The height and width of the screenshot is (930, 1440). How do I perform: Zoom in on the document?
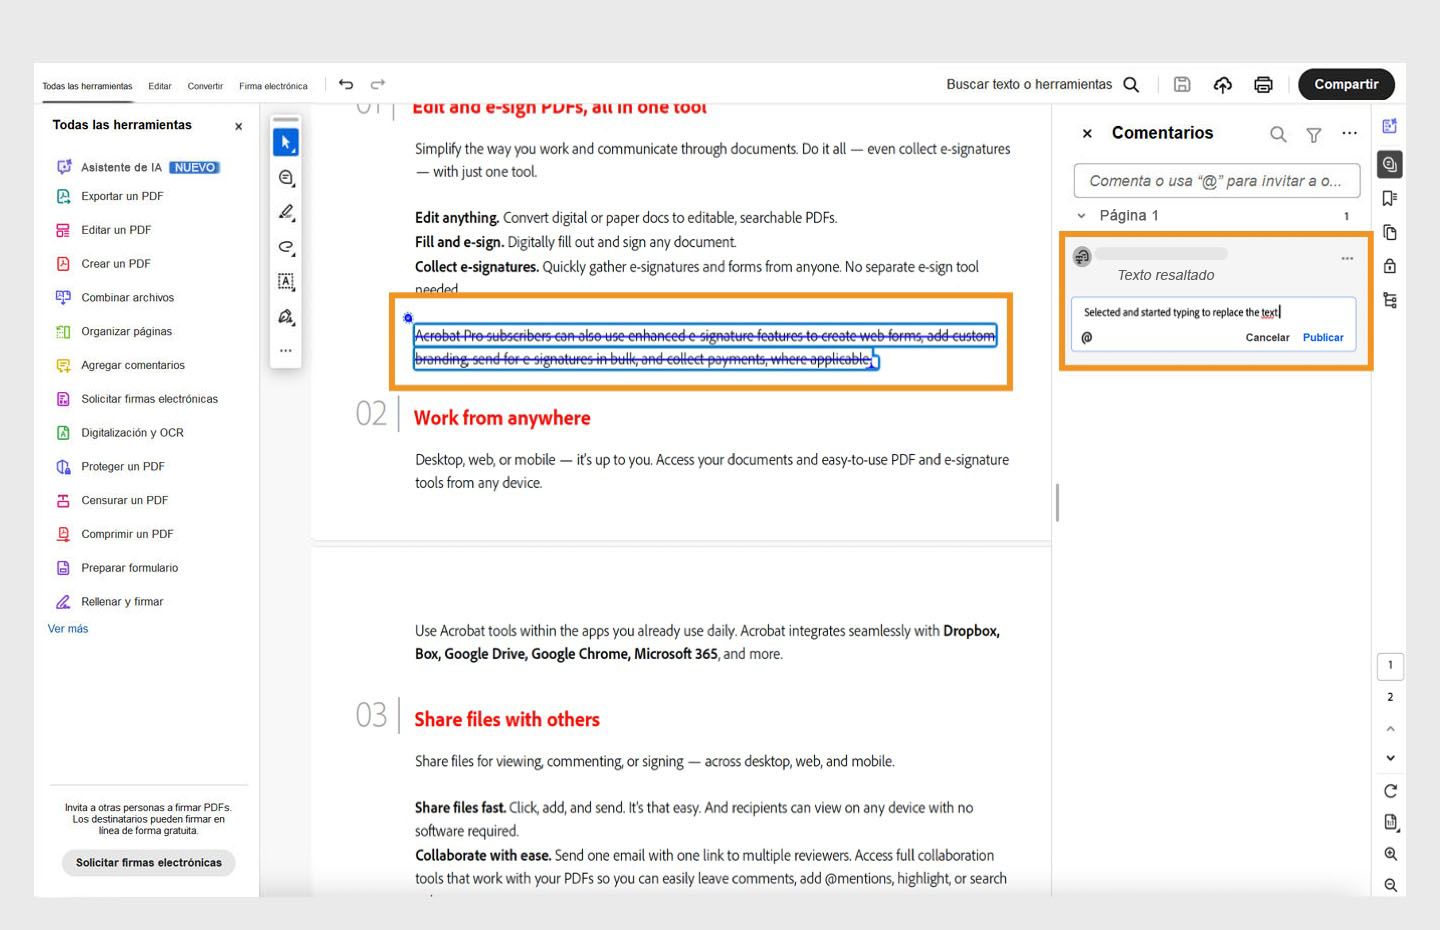pyautogui.click(x=1390, y=854)
